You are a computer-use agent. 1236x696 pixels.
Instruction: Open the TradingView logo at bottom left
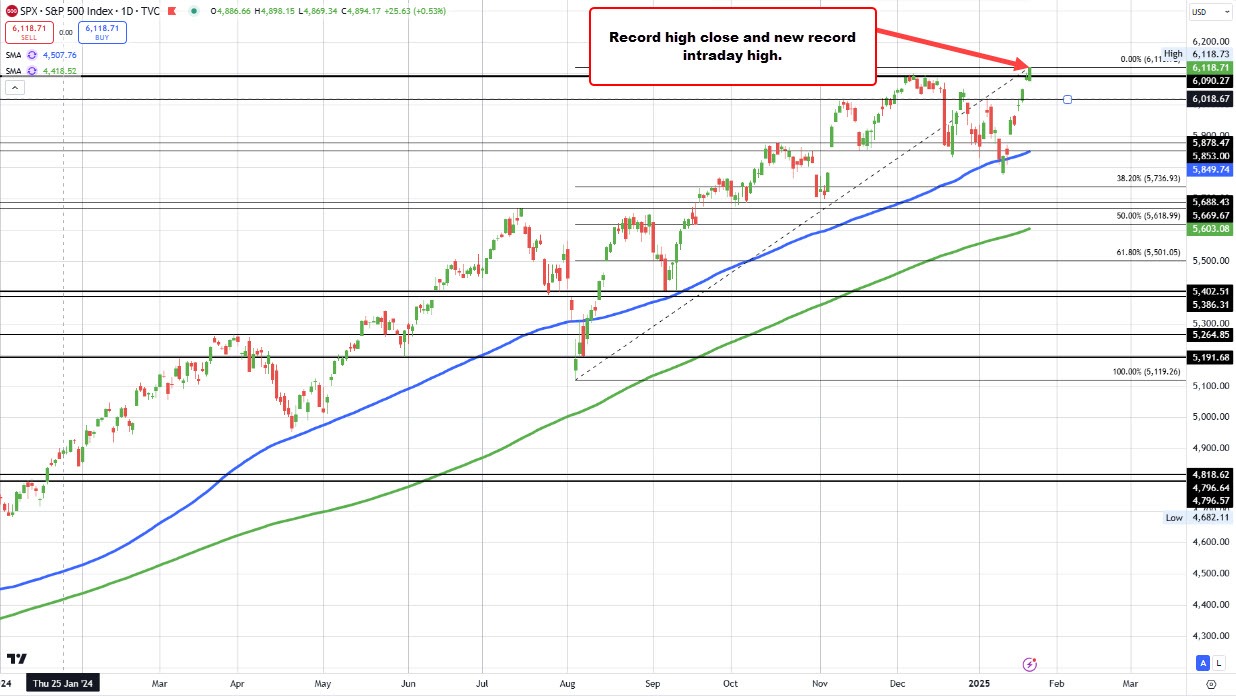point(15,660)
